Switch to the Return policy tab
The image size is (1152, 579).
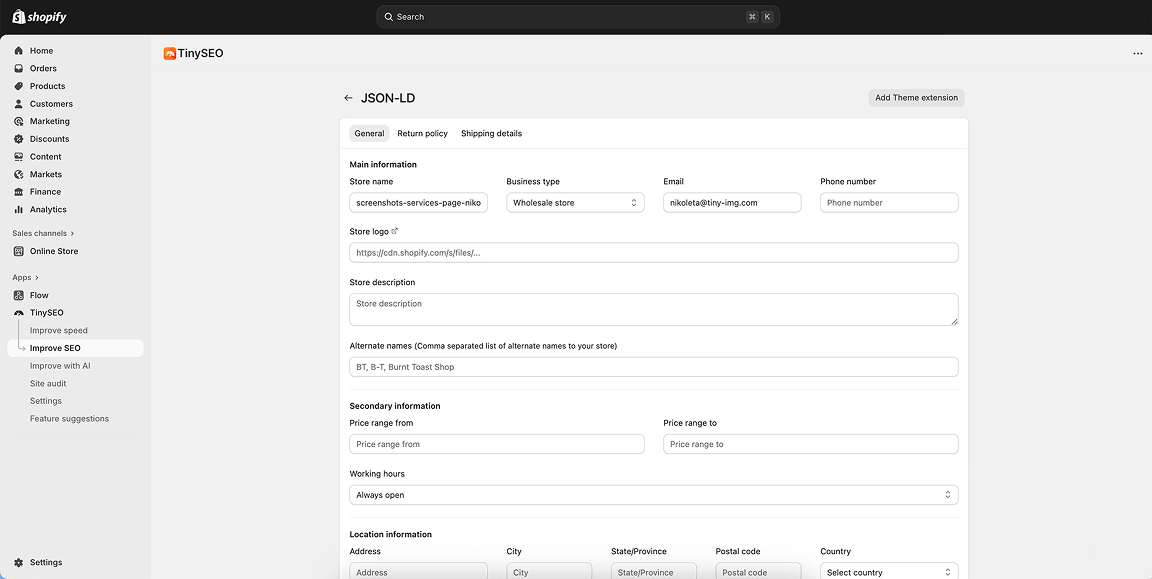[x=422, y=134]
